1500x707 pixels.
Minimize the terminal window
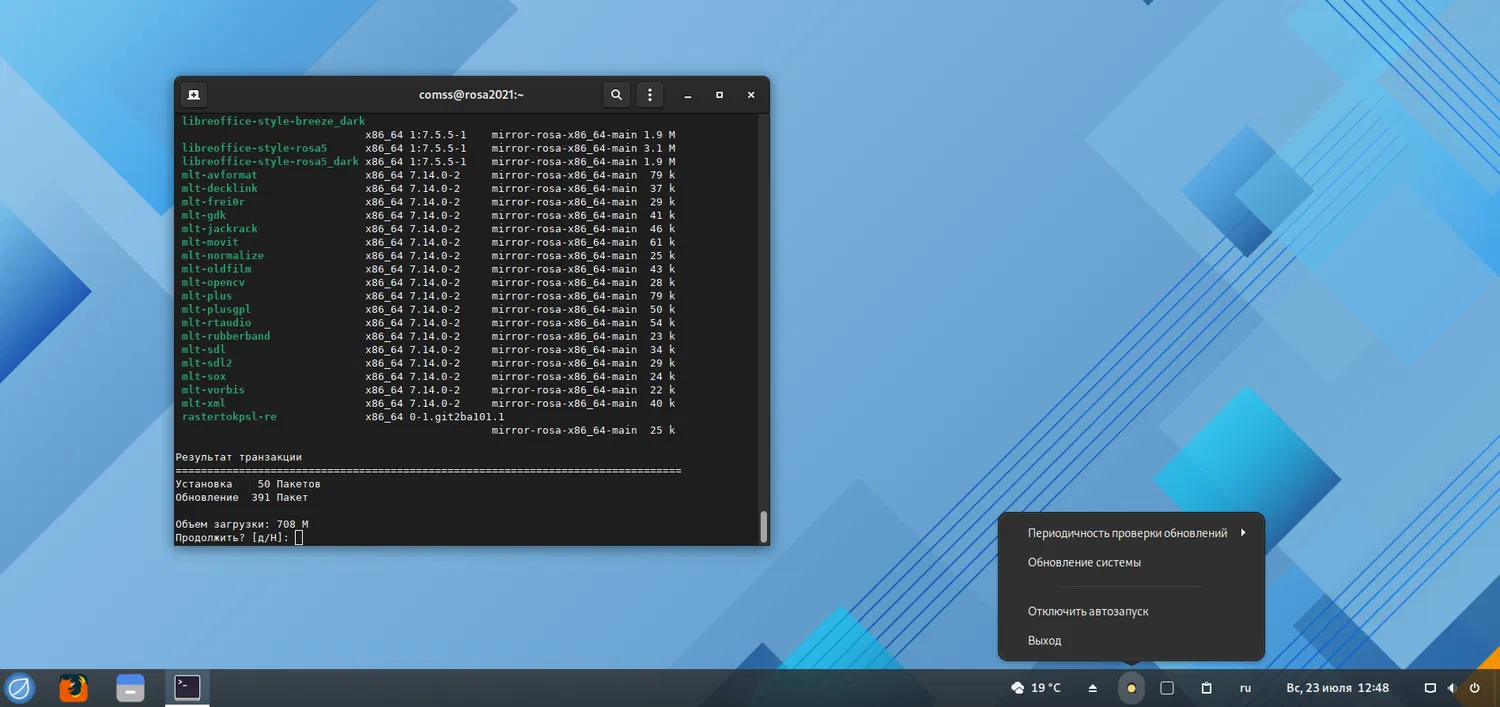(x=688, y=95)
